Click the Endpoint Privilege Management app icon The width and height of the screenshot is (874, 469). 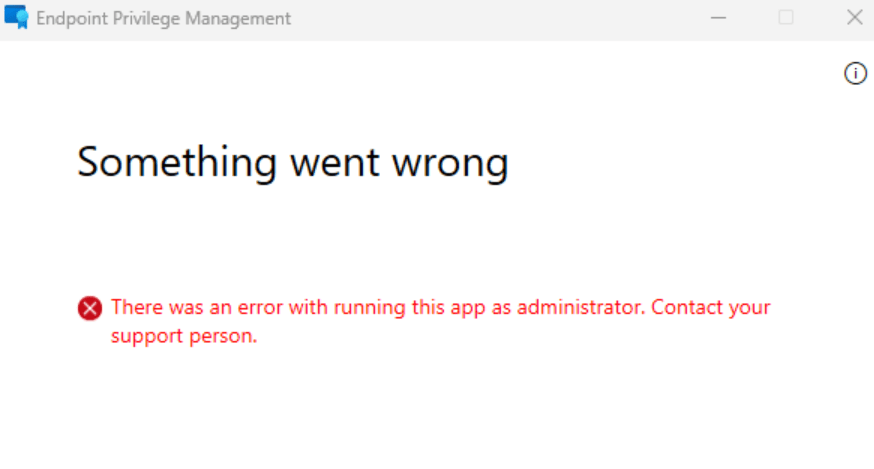[x=16, y=18]
